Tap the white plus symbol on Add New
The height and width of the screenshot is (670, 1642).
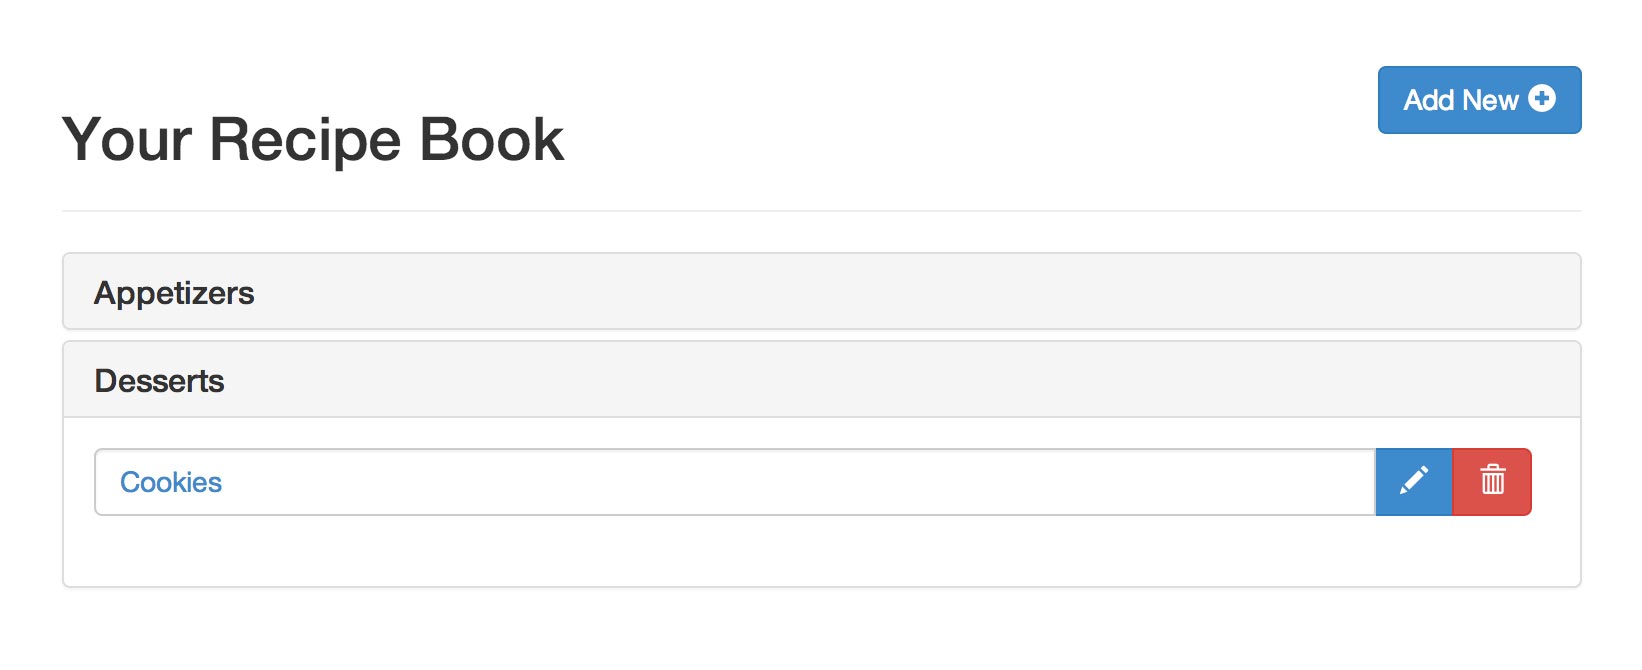click(1542, 98)
